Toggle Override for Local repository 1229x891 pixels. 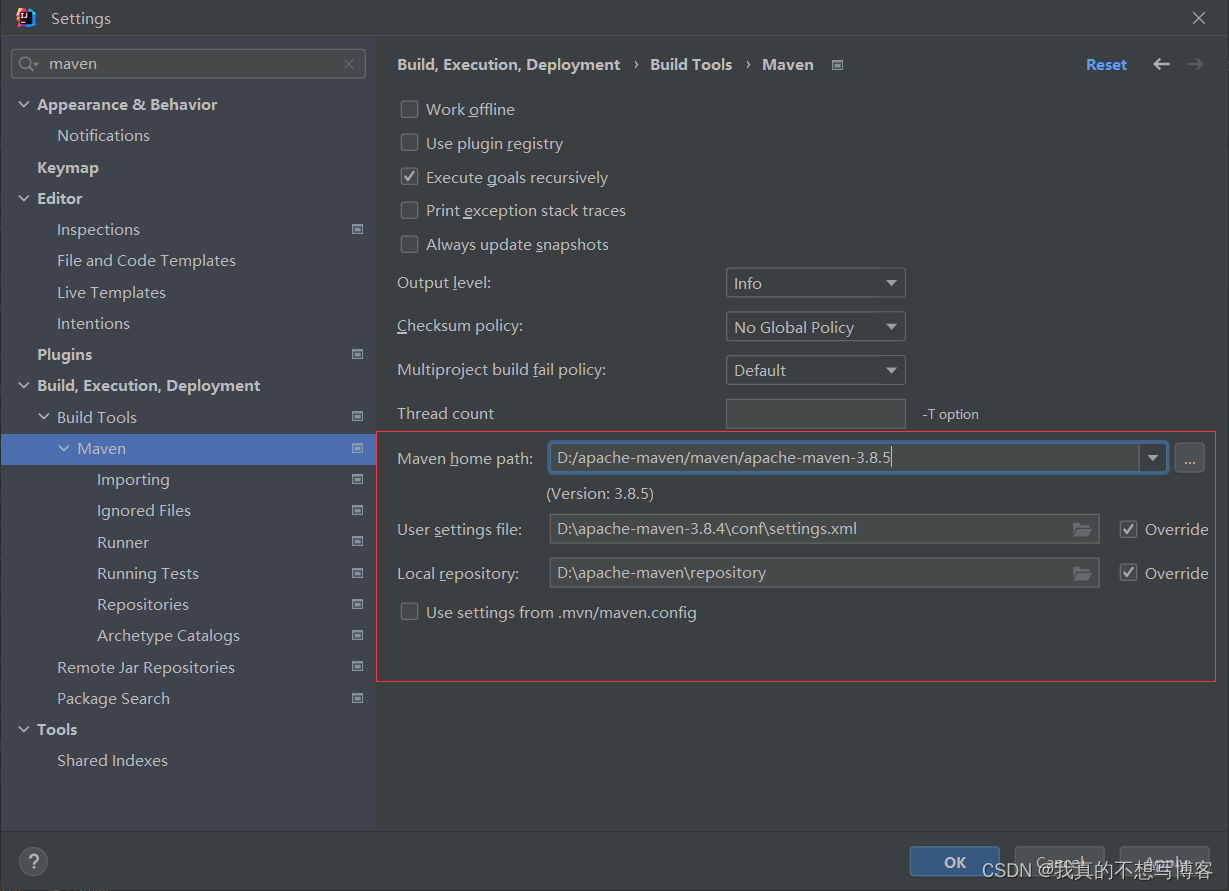coord(1128,573)
